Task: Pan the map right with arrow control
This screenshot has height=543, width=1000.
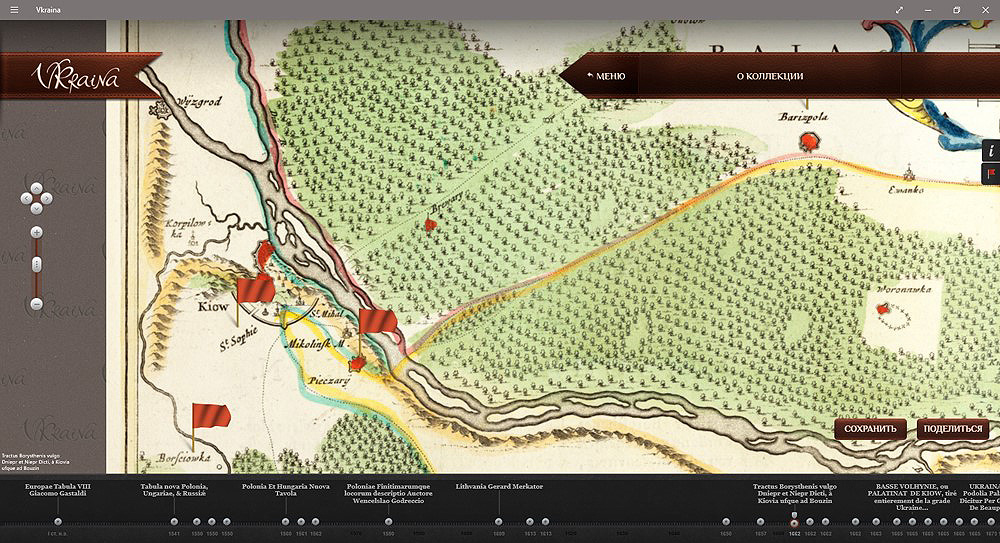Action: point(47,198)
